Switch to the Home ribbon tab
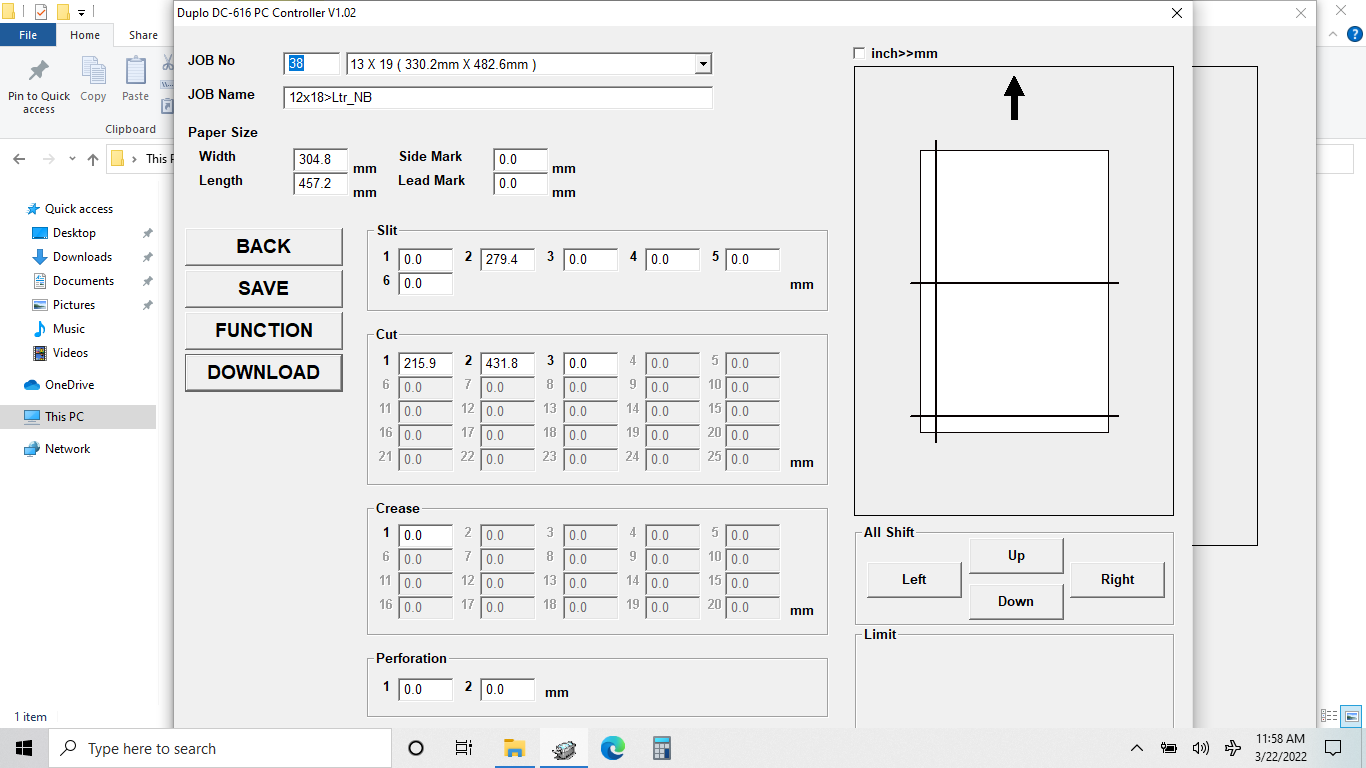 [85, 35]
